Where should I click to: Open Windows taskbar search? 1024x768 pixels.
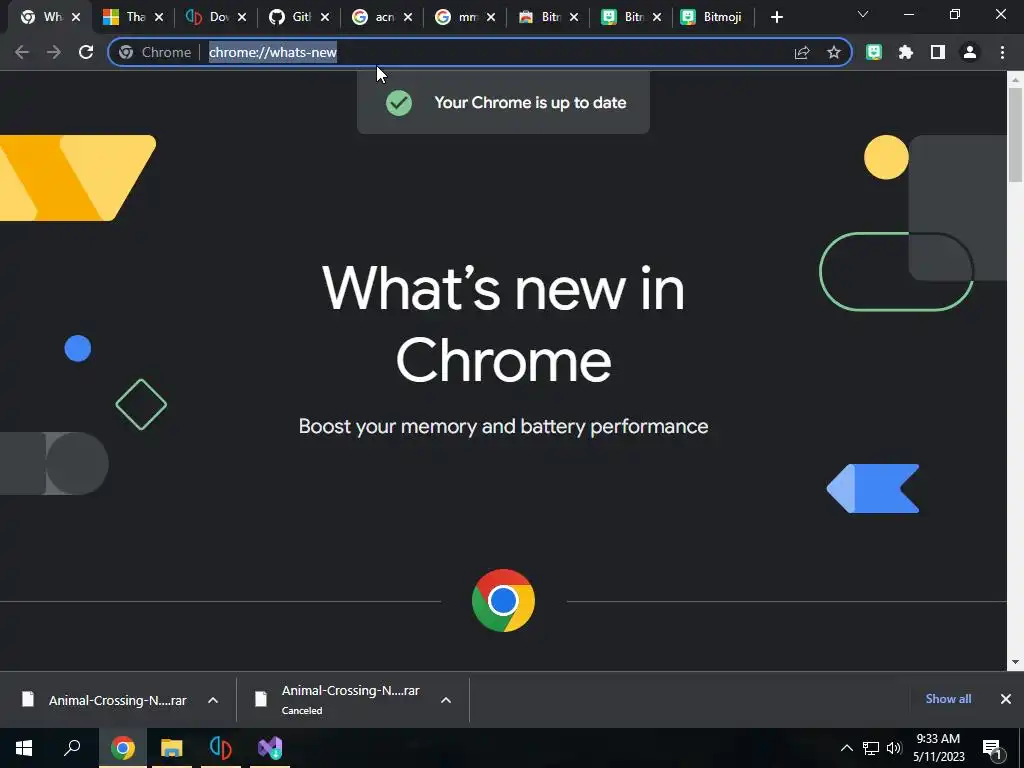[x=72, y=748]
